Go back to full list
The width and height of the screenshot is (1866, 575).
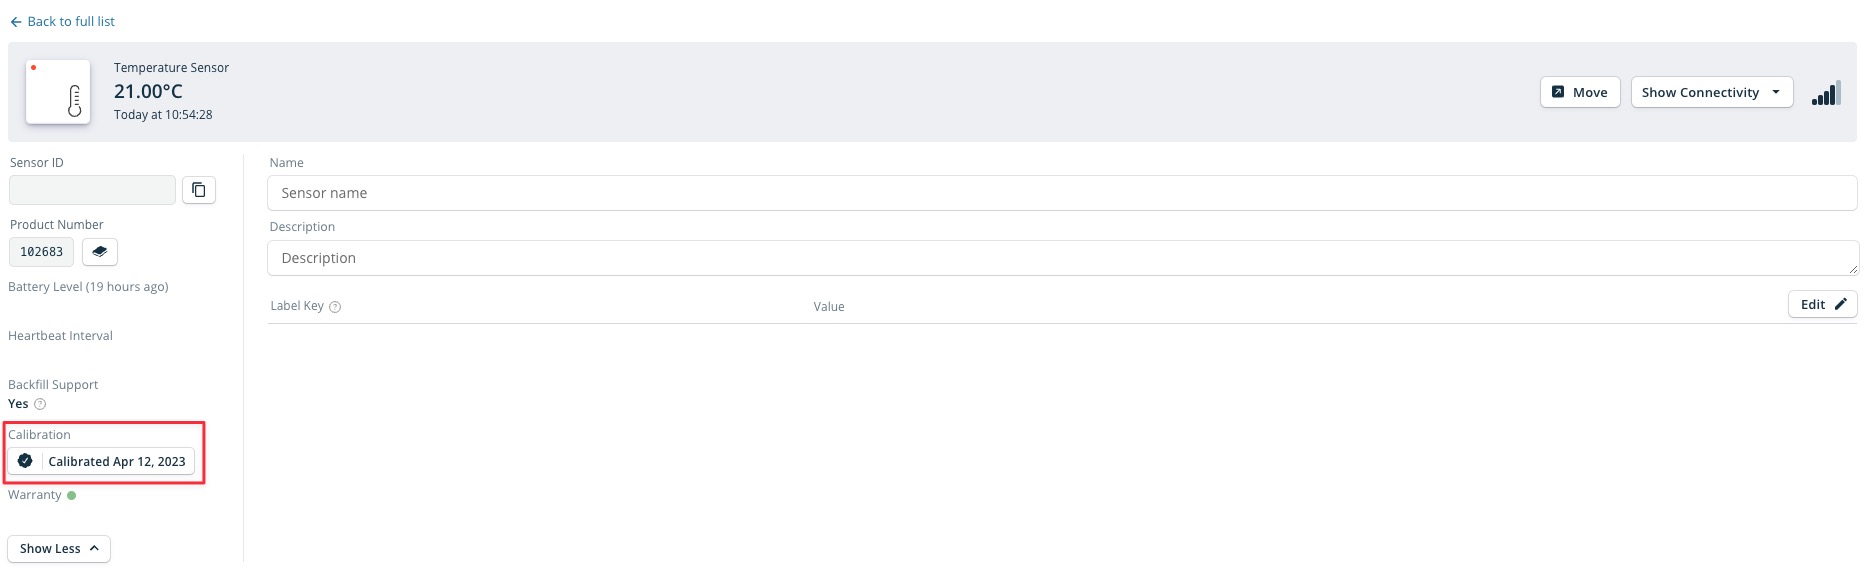[x=62, y=21]
